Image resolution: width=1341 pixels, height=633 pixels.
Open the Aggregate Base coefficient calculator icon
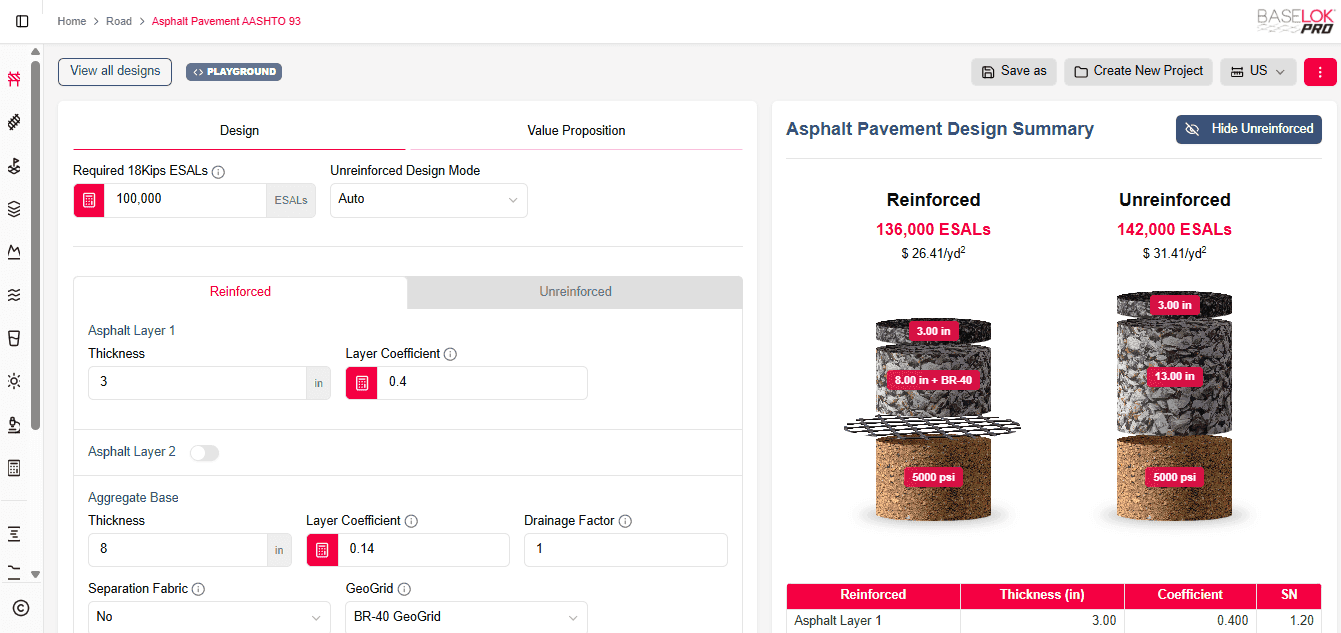pyautogui.click(x=323, y=550)
